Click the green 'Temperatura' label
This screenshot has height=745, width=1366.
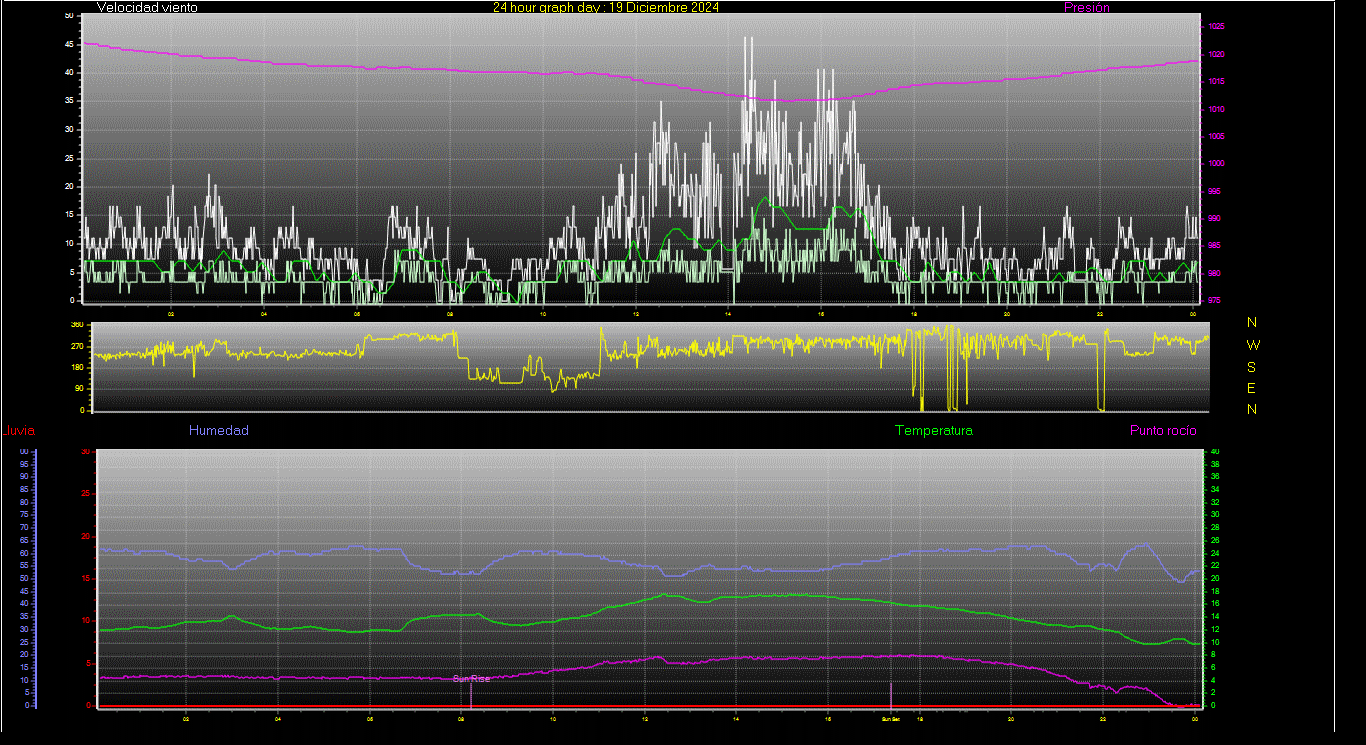[933, 431]
